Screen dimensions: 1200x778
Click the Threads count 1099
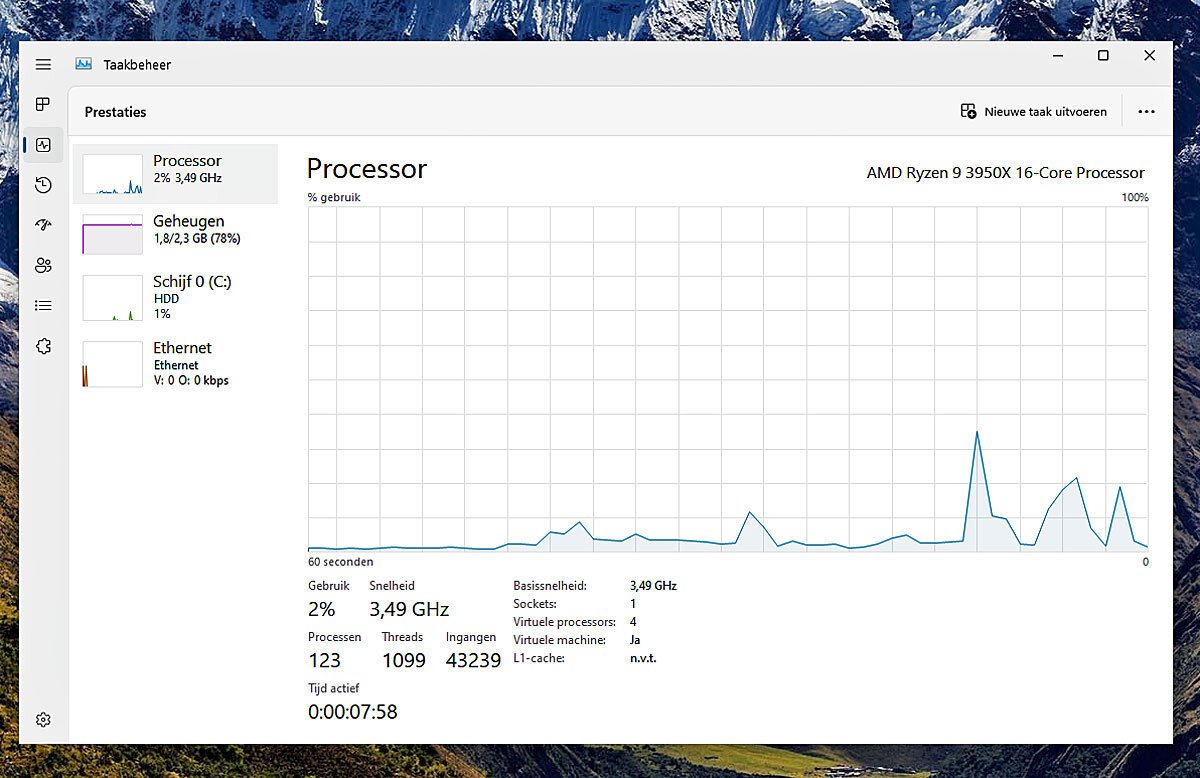403,660
